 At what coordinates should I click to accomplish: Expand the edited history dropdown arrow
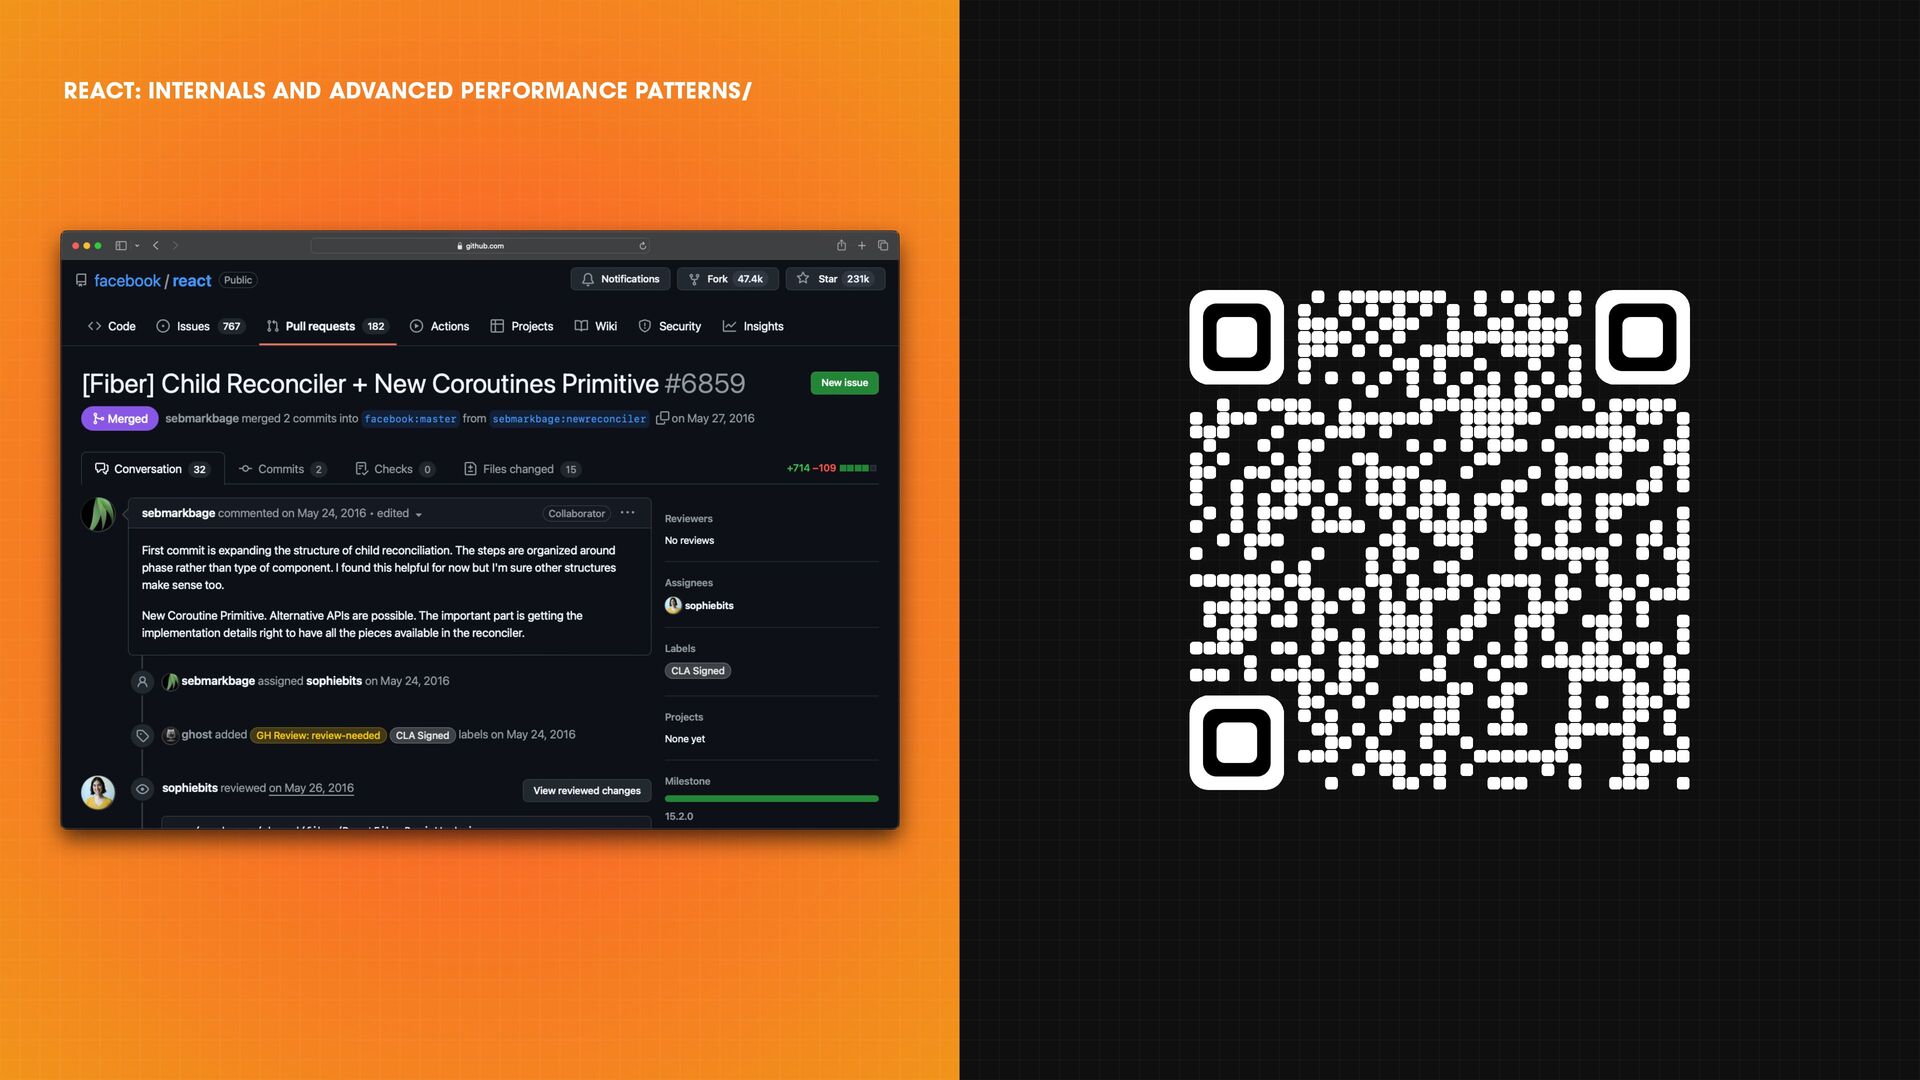pos(419,515)
